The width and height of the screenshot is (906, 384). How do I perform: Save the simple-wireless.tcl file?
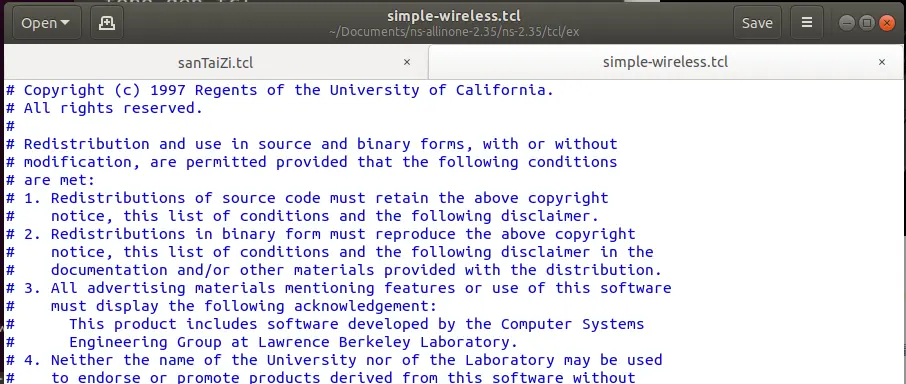757,23
